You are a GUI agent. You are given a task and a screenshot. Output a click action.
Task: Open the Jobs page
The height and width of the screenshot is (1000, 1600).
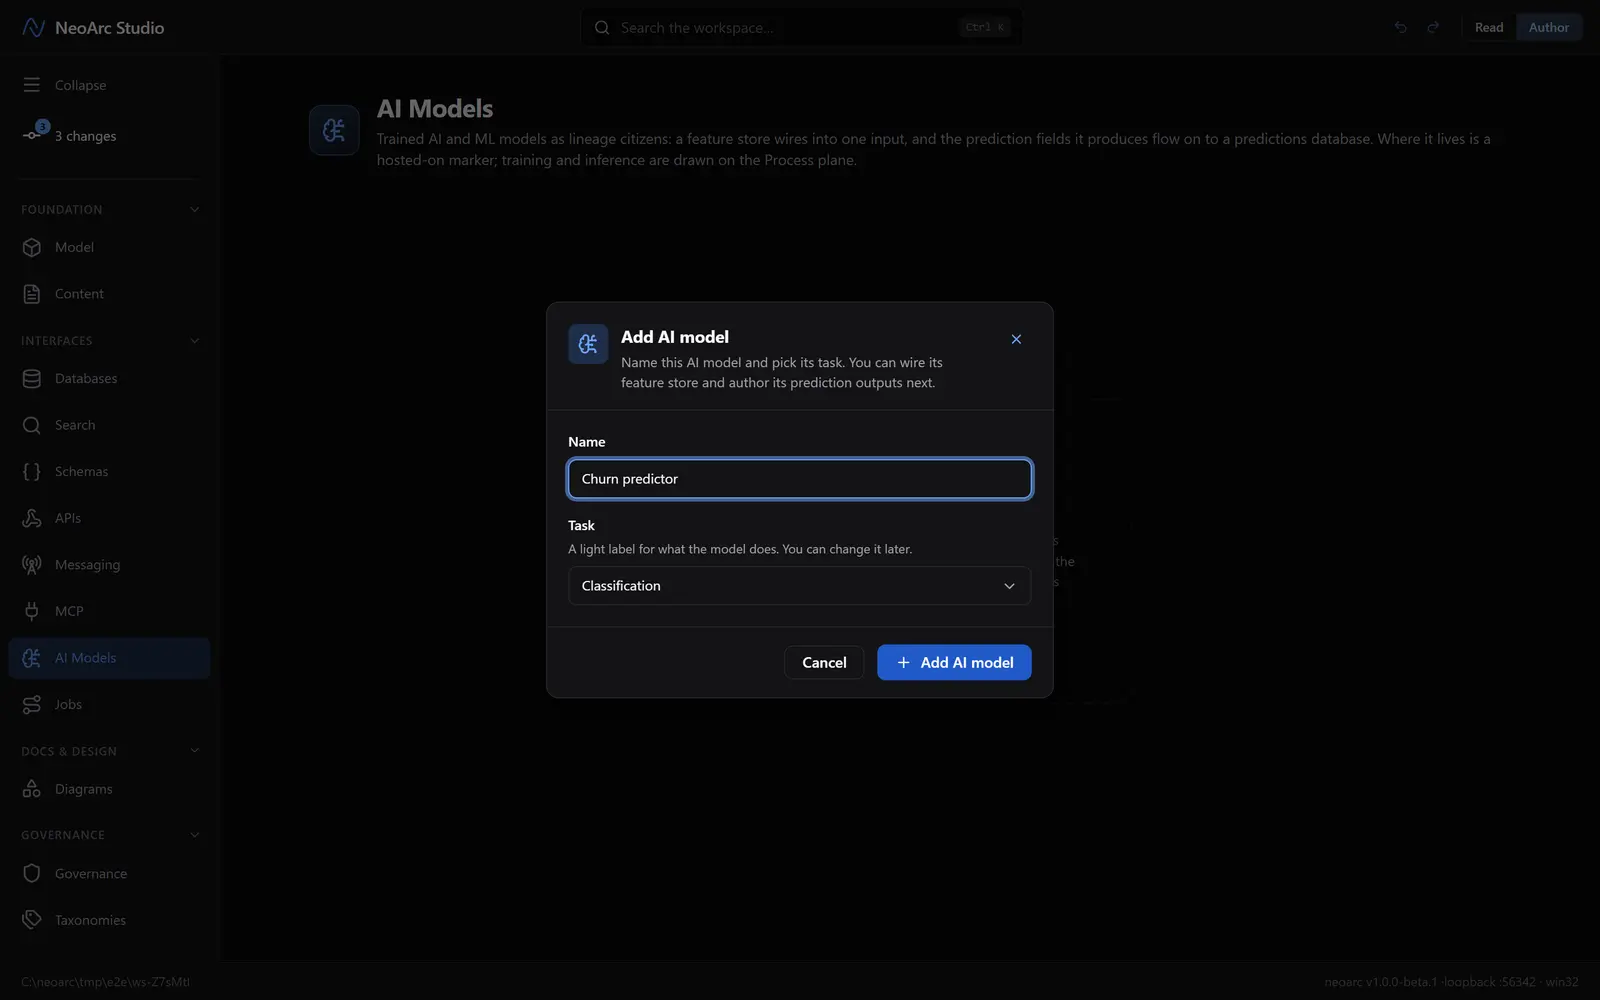click(x=109, y=705)
